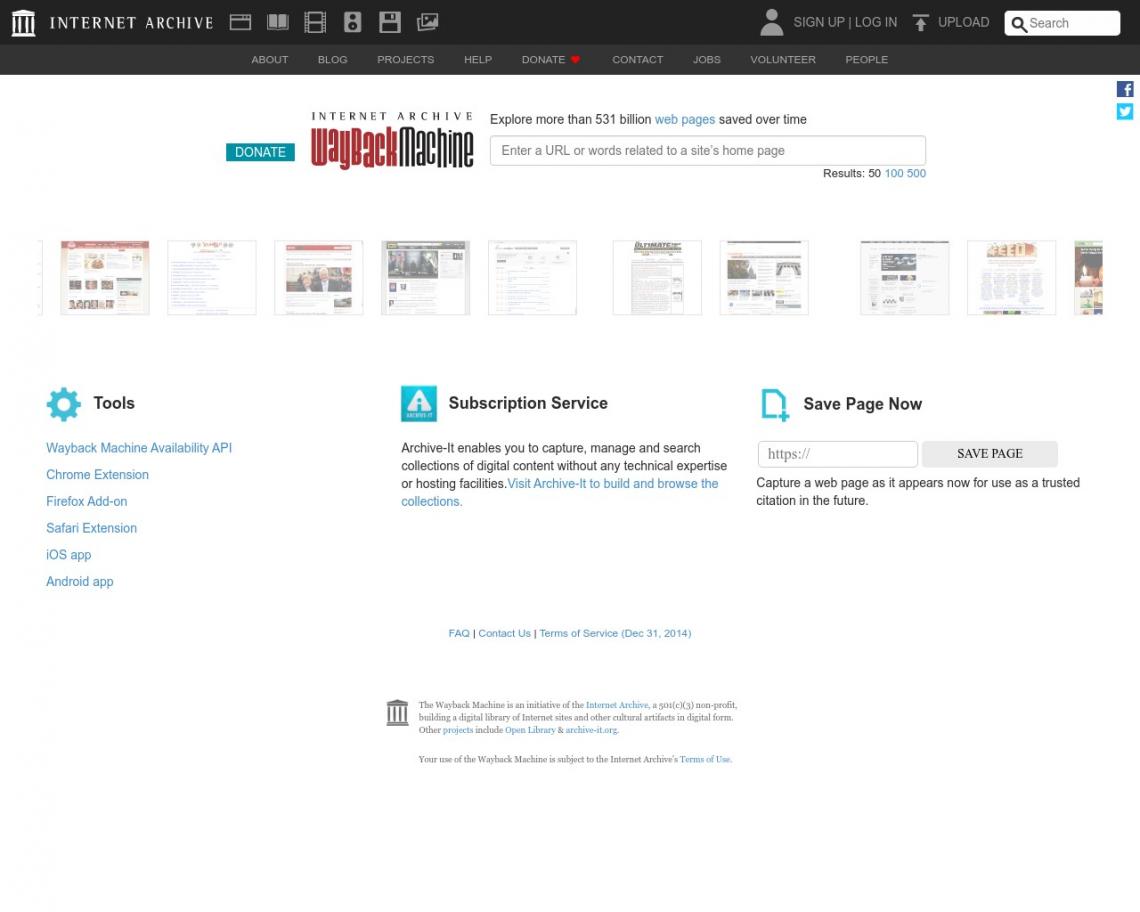Click SIGN UP in the top bar
1140x912 pixels.
coord(819,23)
